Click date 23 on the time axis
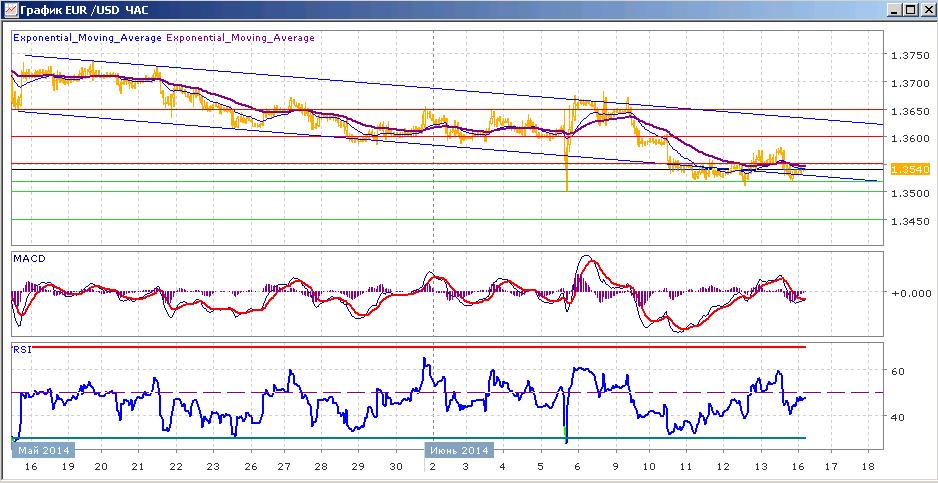 [x=213, y=467]
